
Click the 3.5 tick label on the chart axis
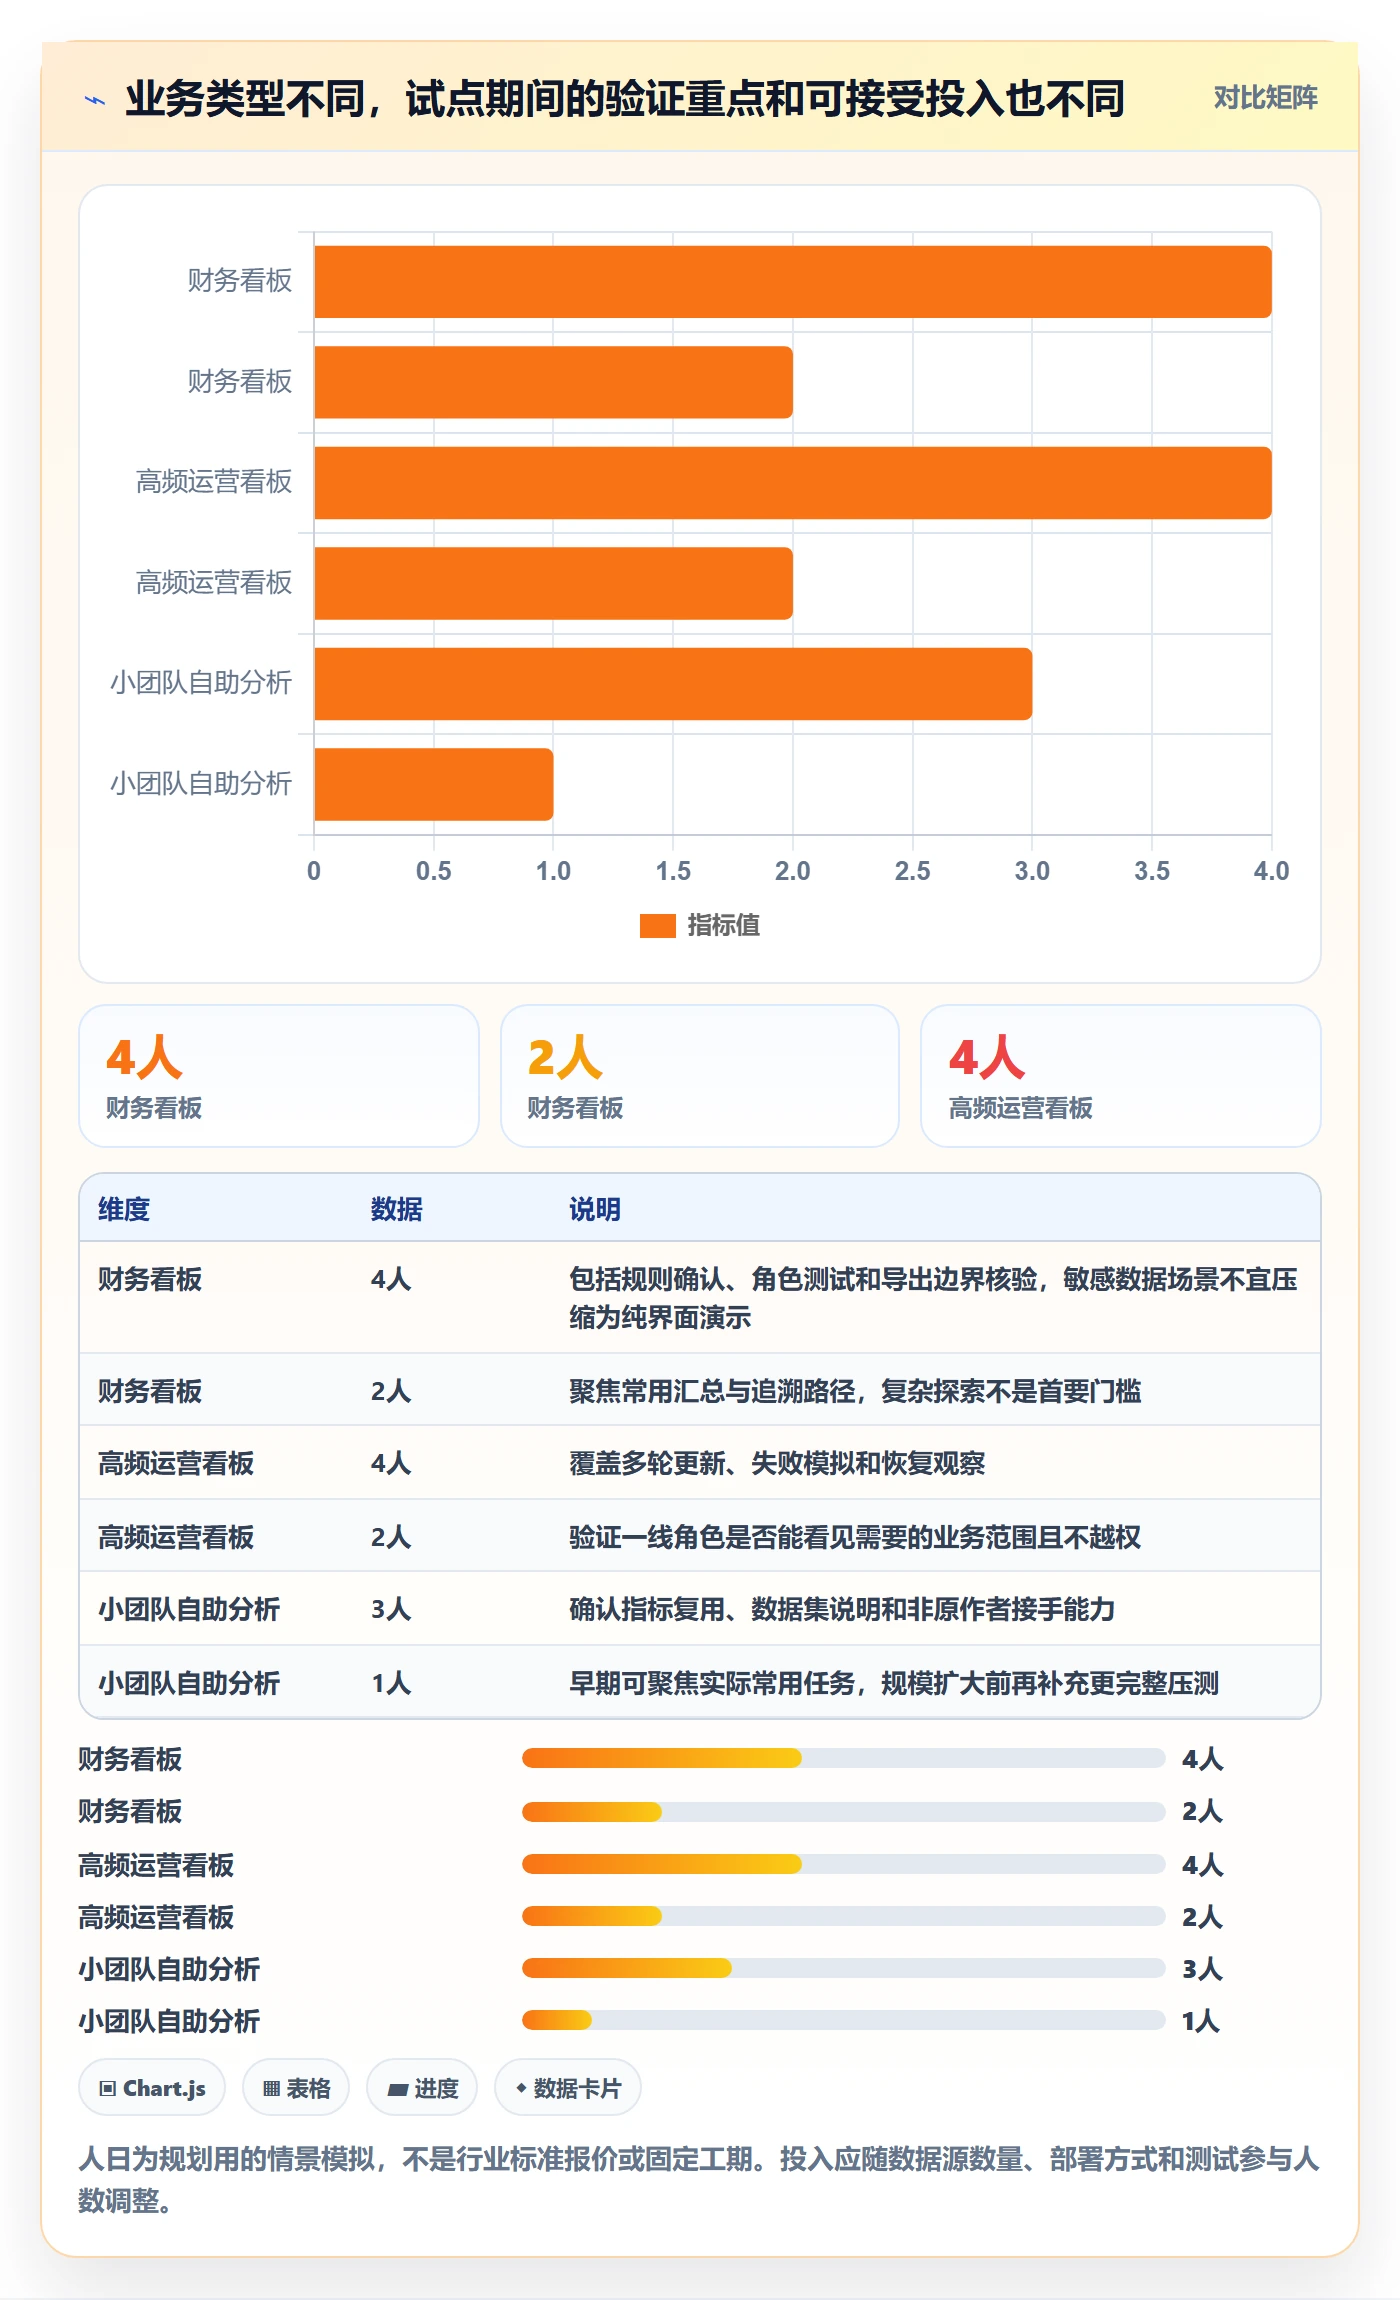pyautogui.click(x=1152, y=871)
